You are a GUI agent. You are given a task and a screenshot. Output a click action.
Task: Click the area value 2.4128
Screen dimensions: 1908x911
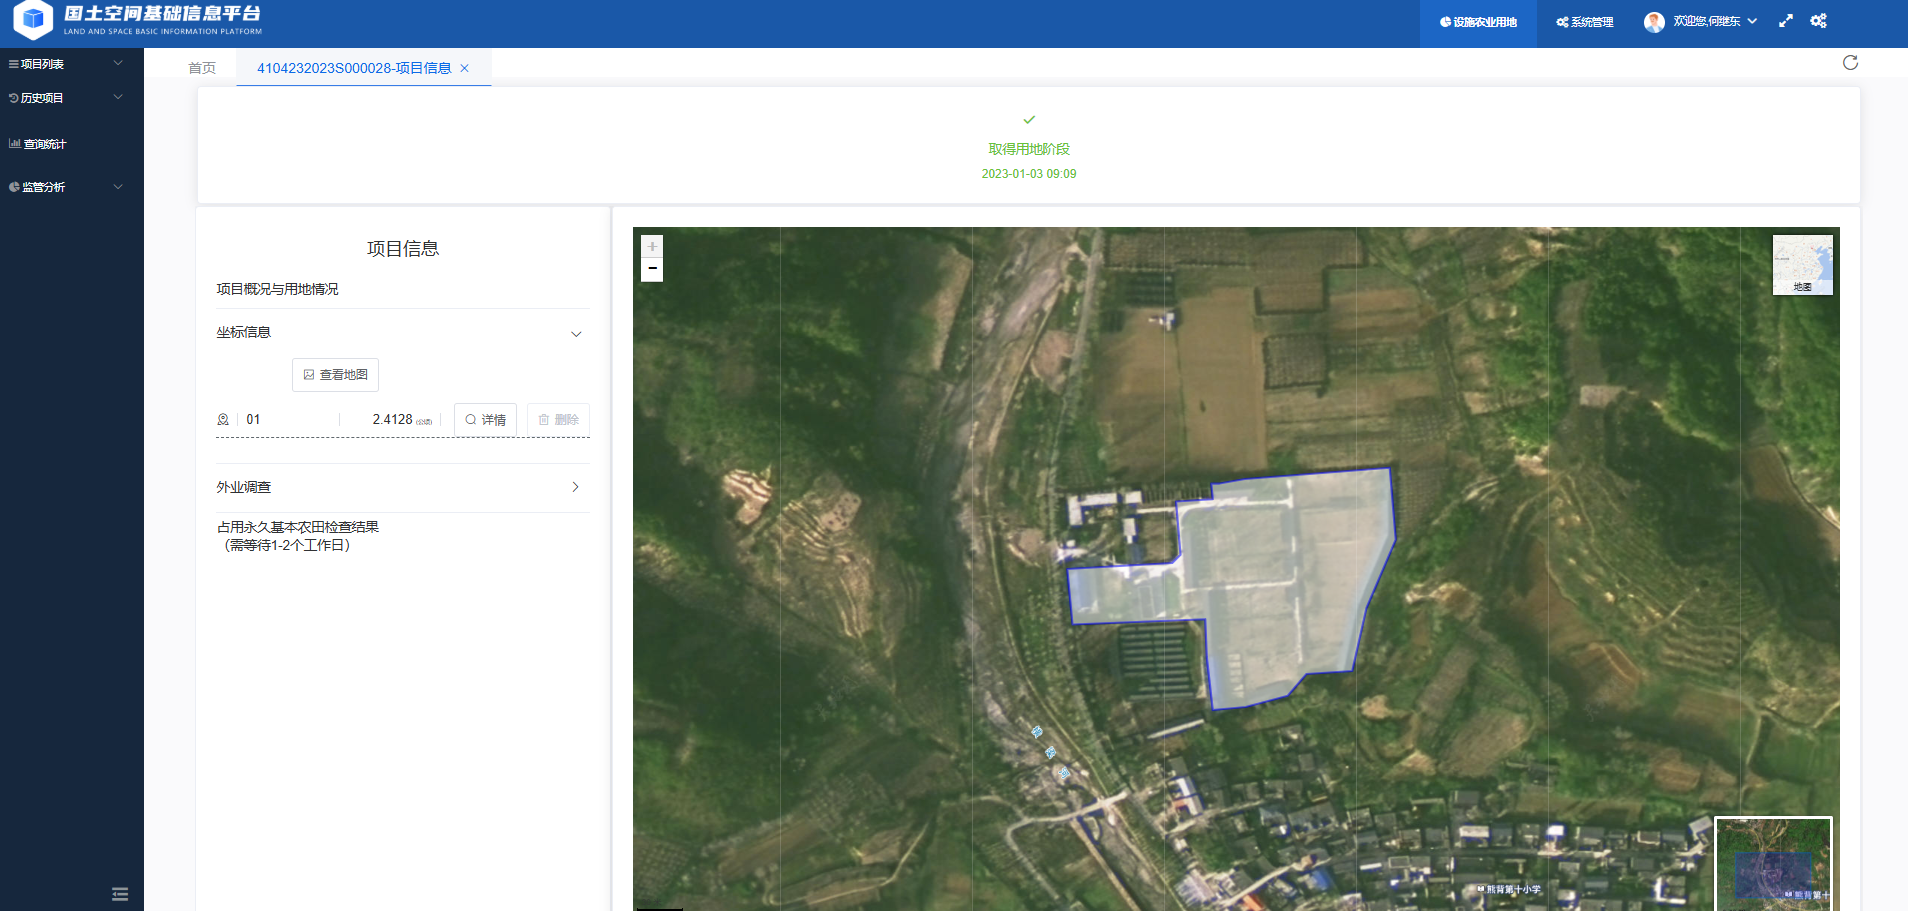[392, 420]
